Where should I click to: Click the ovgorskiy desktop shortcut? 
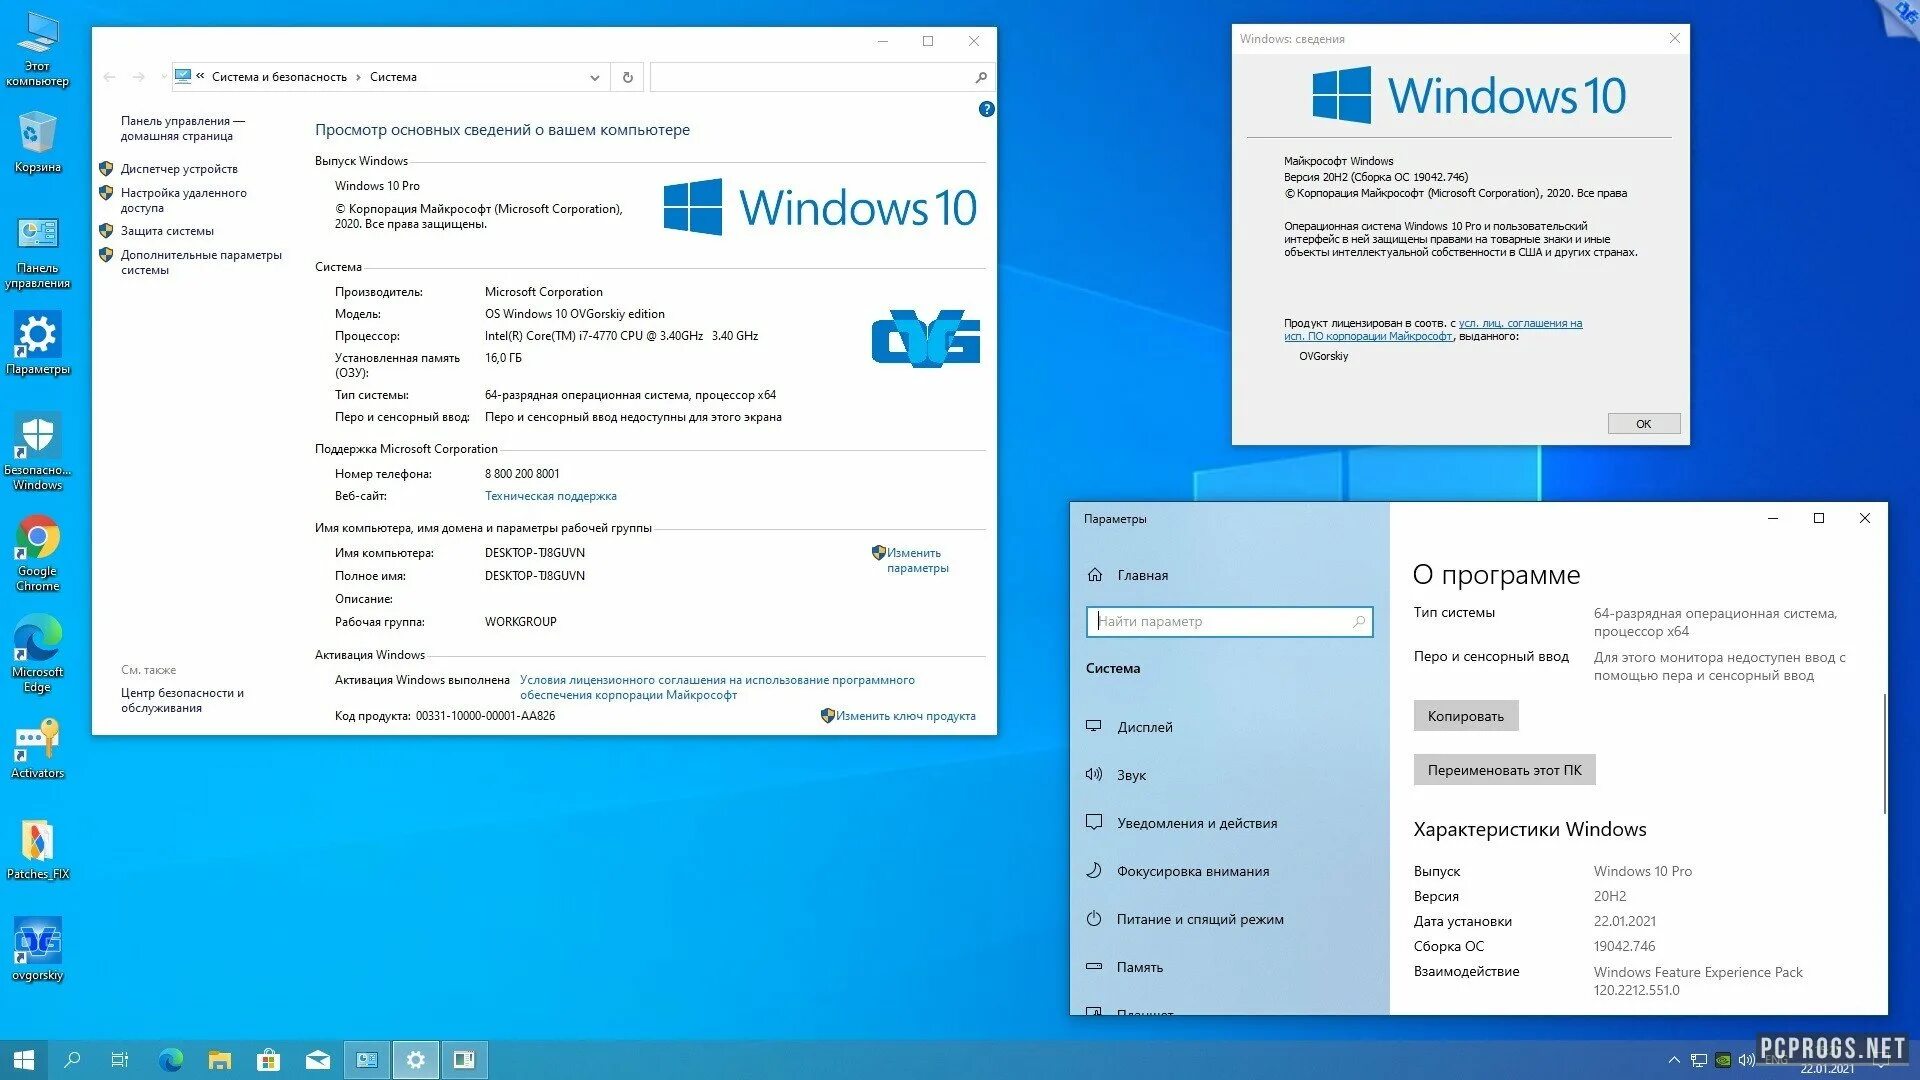(37, 945)
